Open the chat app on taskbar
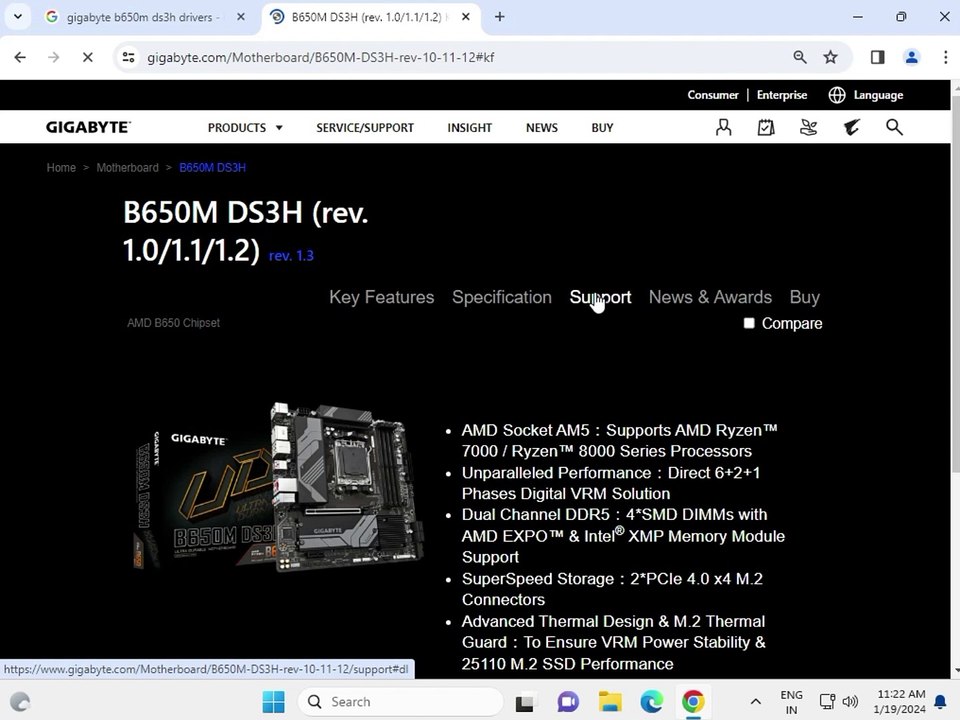The image size is (960, 720). (568, 702)
